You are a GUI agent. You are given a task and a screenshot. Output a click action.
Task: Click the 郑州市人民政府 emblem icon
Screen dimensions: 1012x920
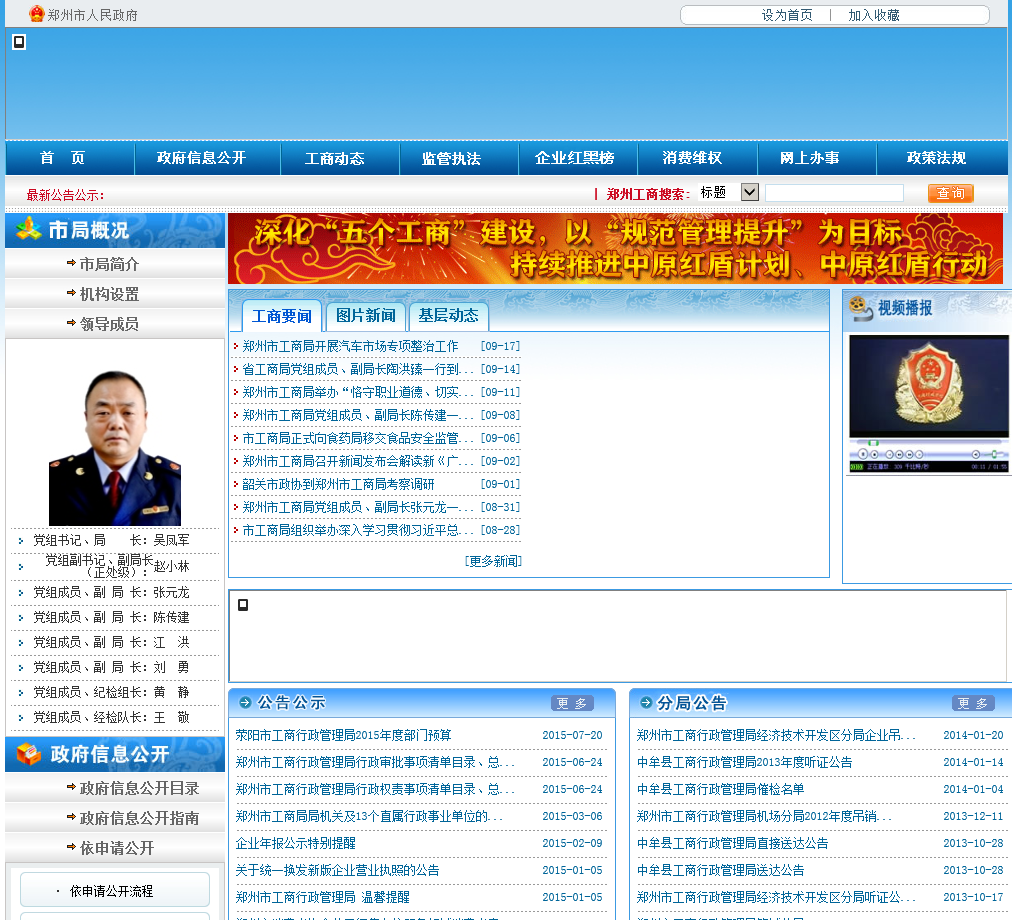pos(37,14)
